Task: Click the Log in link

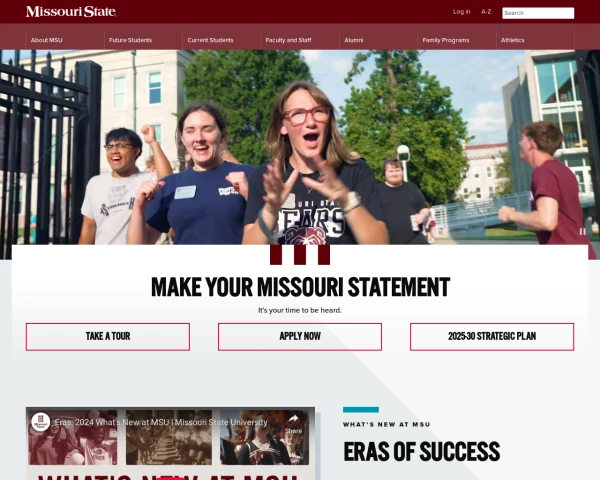Action: pos(461,12)
